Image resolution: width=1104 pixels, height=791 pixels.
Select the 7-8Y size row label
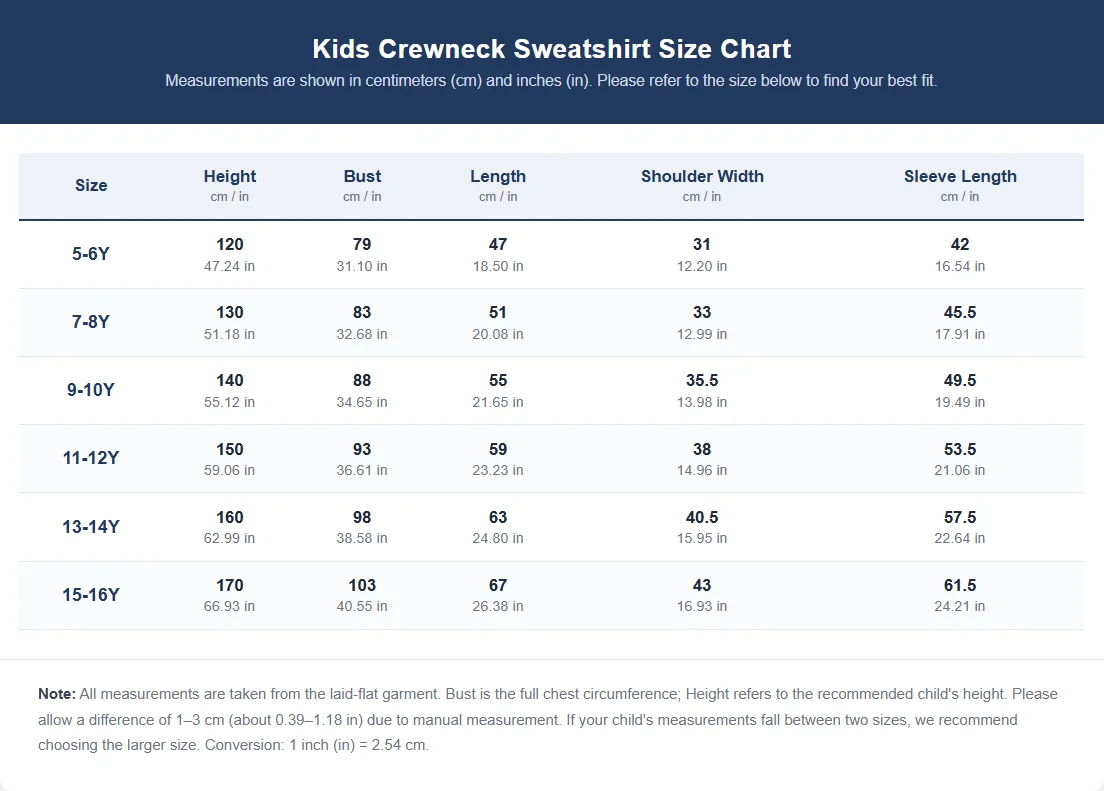(x=91, y=322)
